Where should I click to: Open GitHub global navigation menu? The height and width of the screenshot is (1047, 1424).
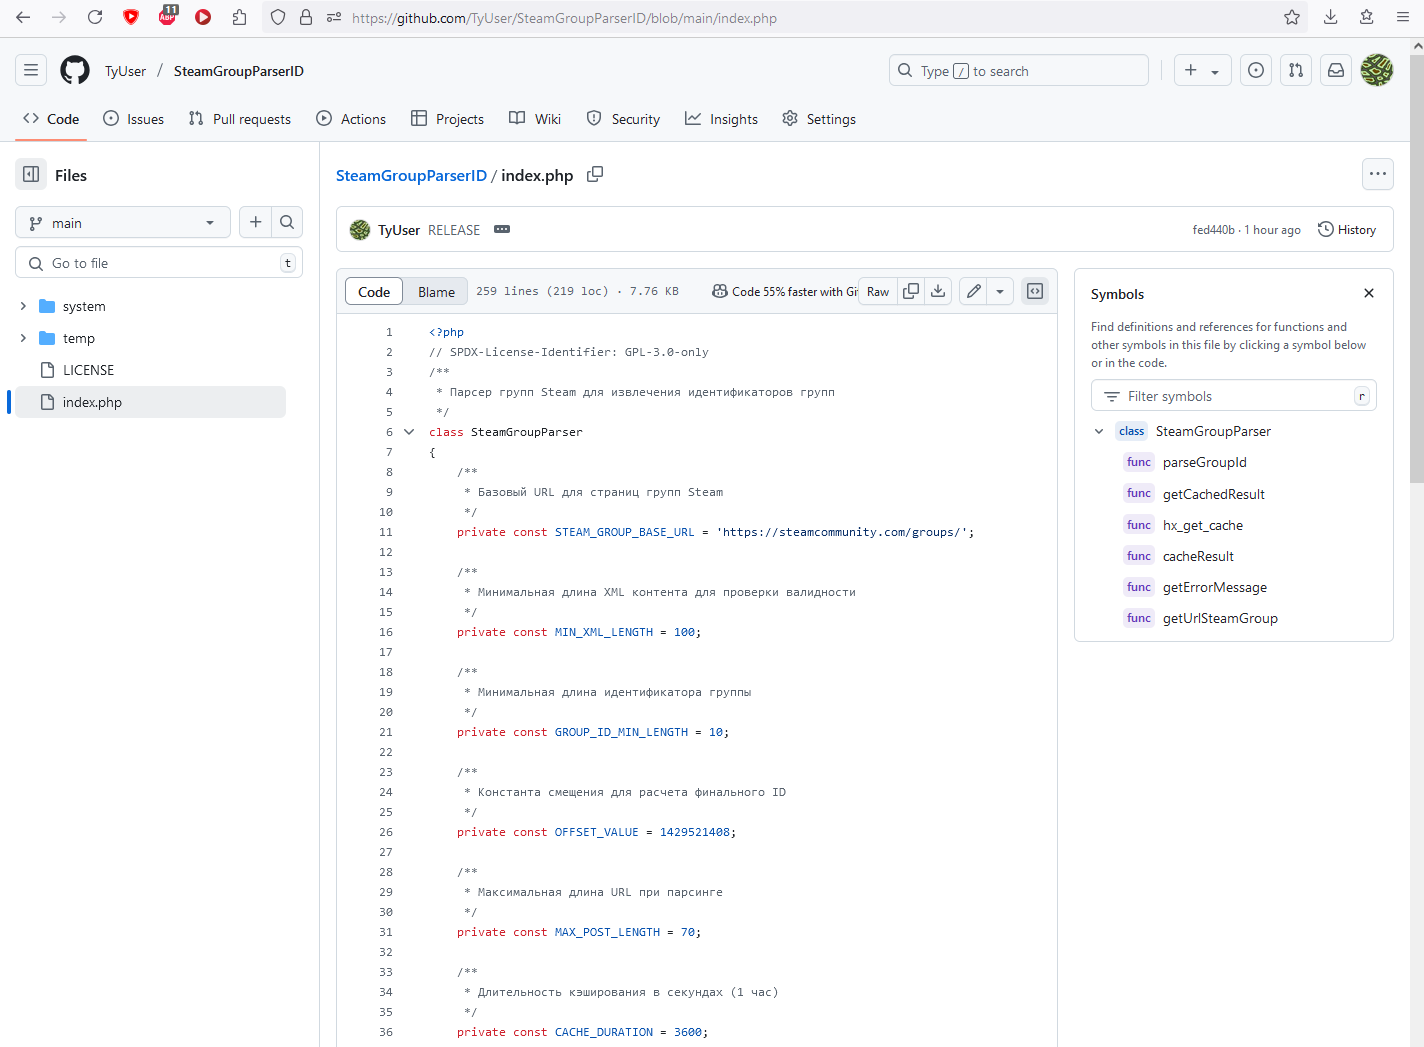pos(31,70)
